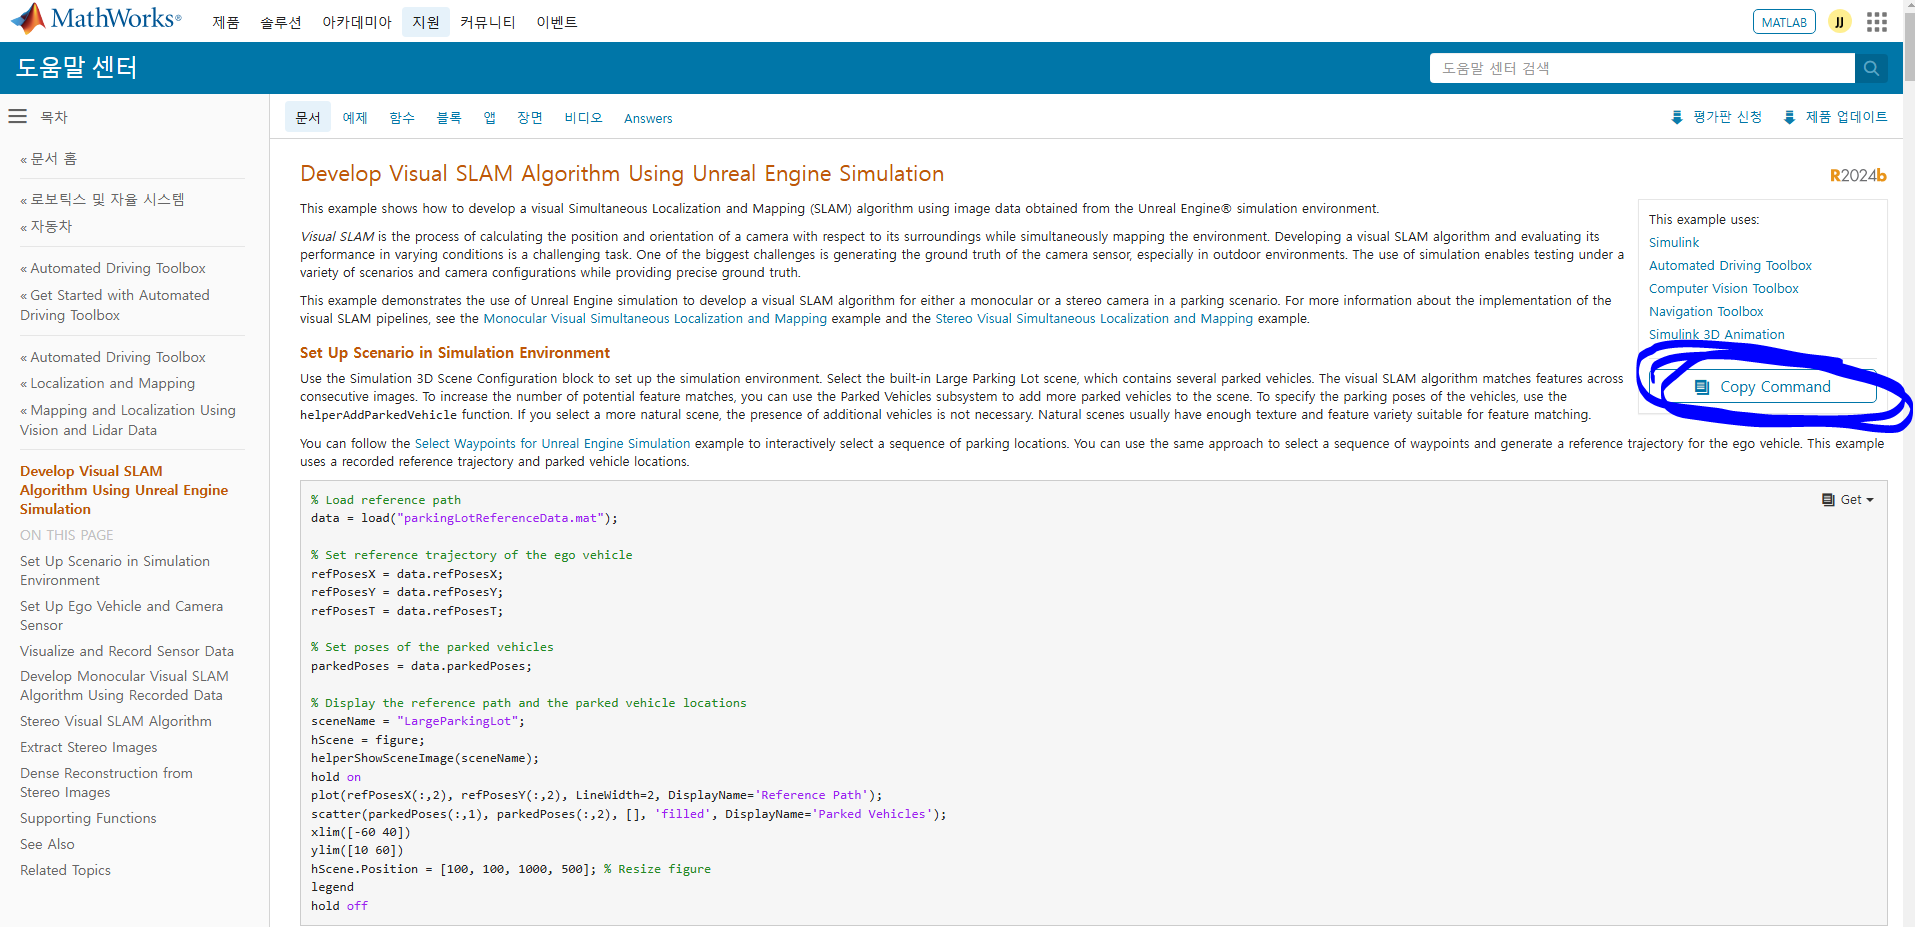Jump to Supporting Functions section
Viewport: 1915px width, 927px height.
click(x=88, y=819)
